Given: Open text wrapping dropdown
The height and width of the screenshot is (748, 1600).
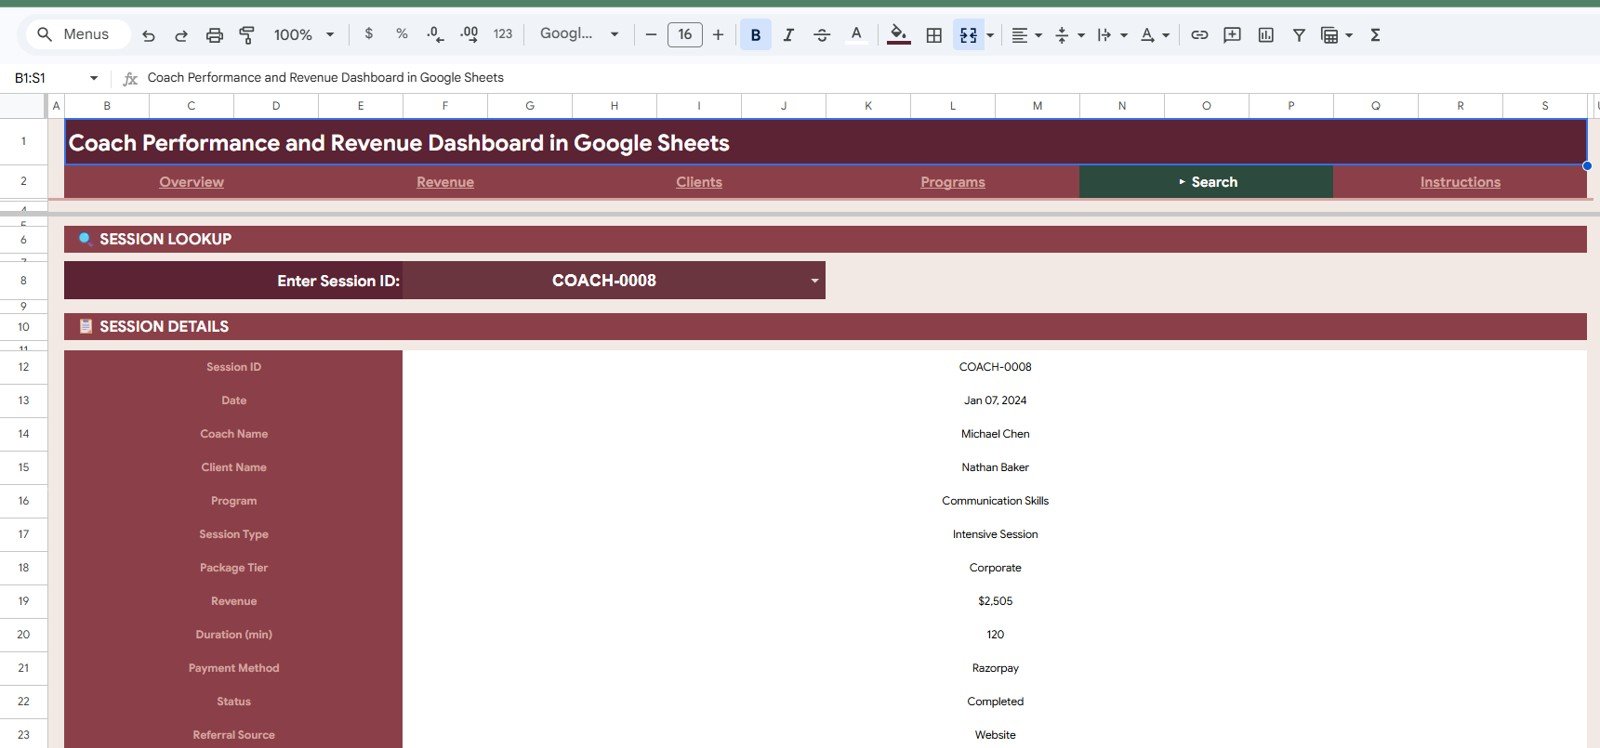Looking at the screenshot, I should pos(1112,35).
